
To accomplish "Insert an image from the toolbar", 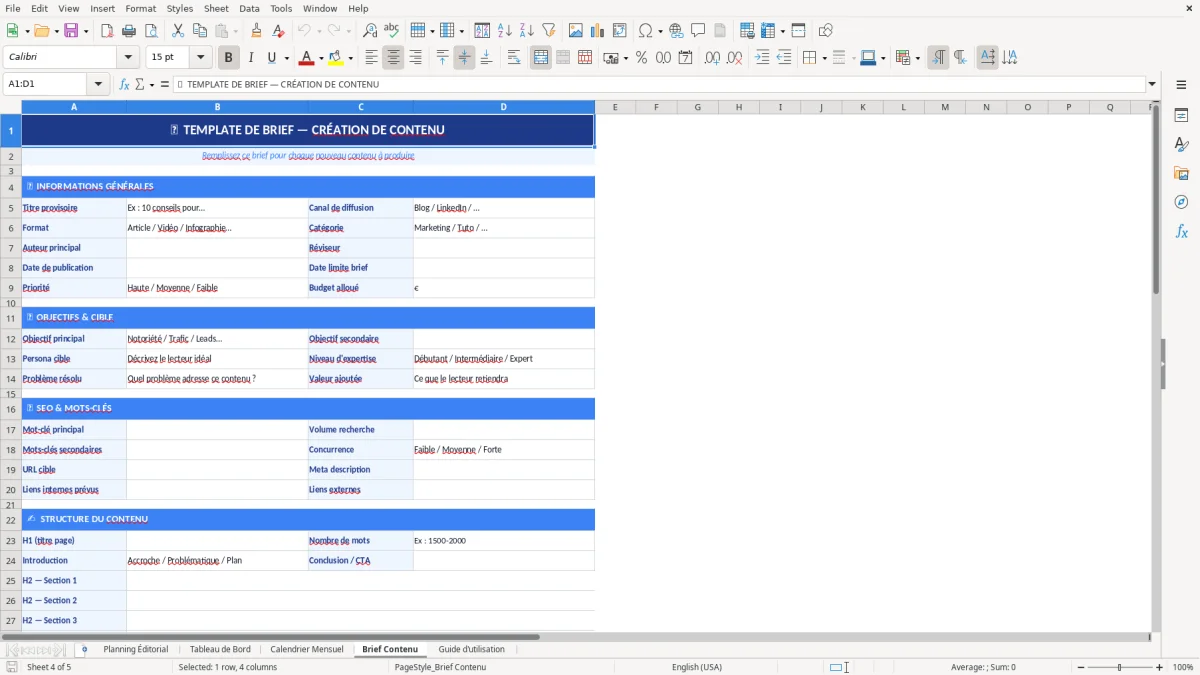I will (575, 30).
